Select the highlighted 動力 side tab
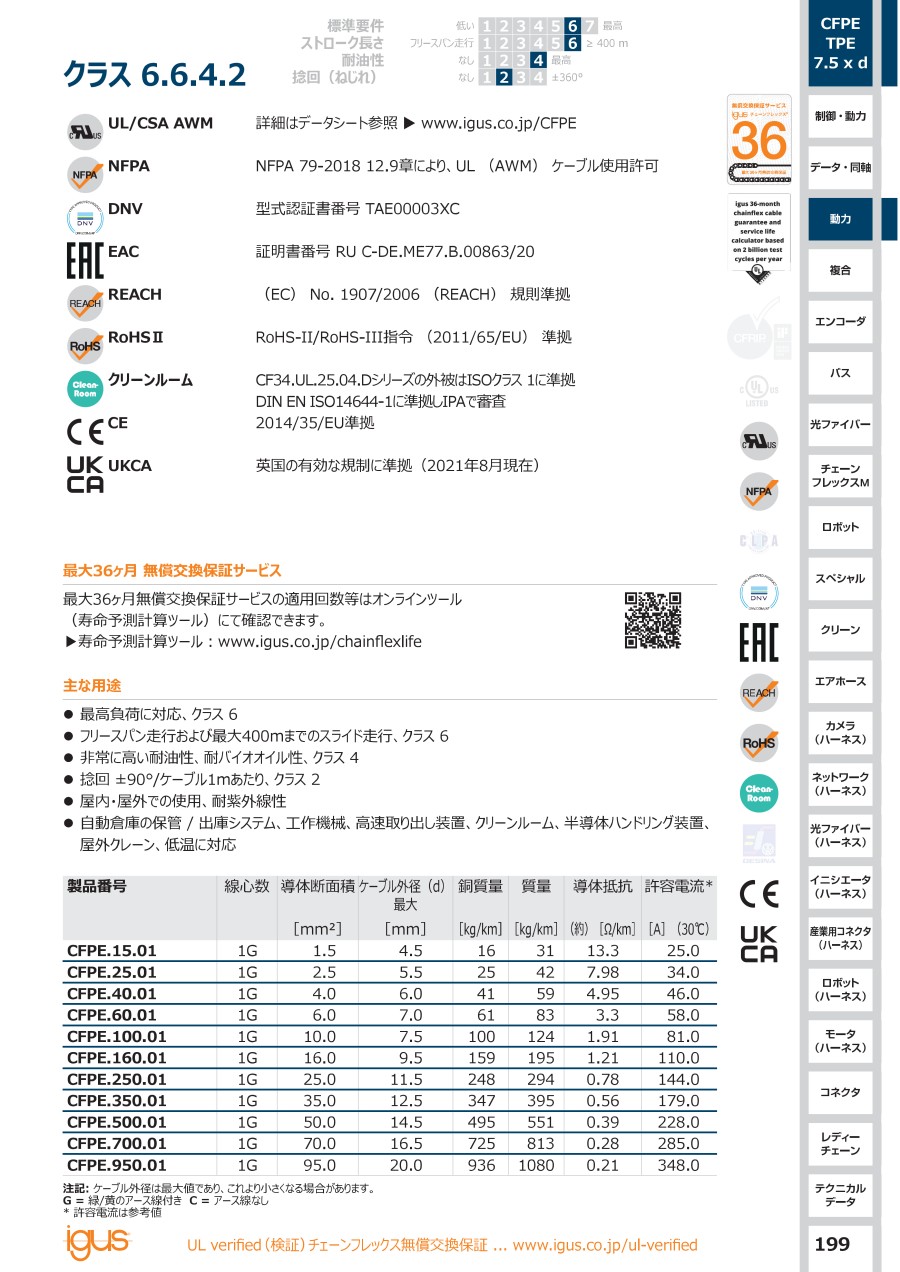The height and width of the screenshot is (1272, 900). click(840, 219)
